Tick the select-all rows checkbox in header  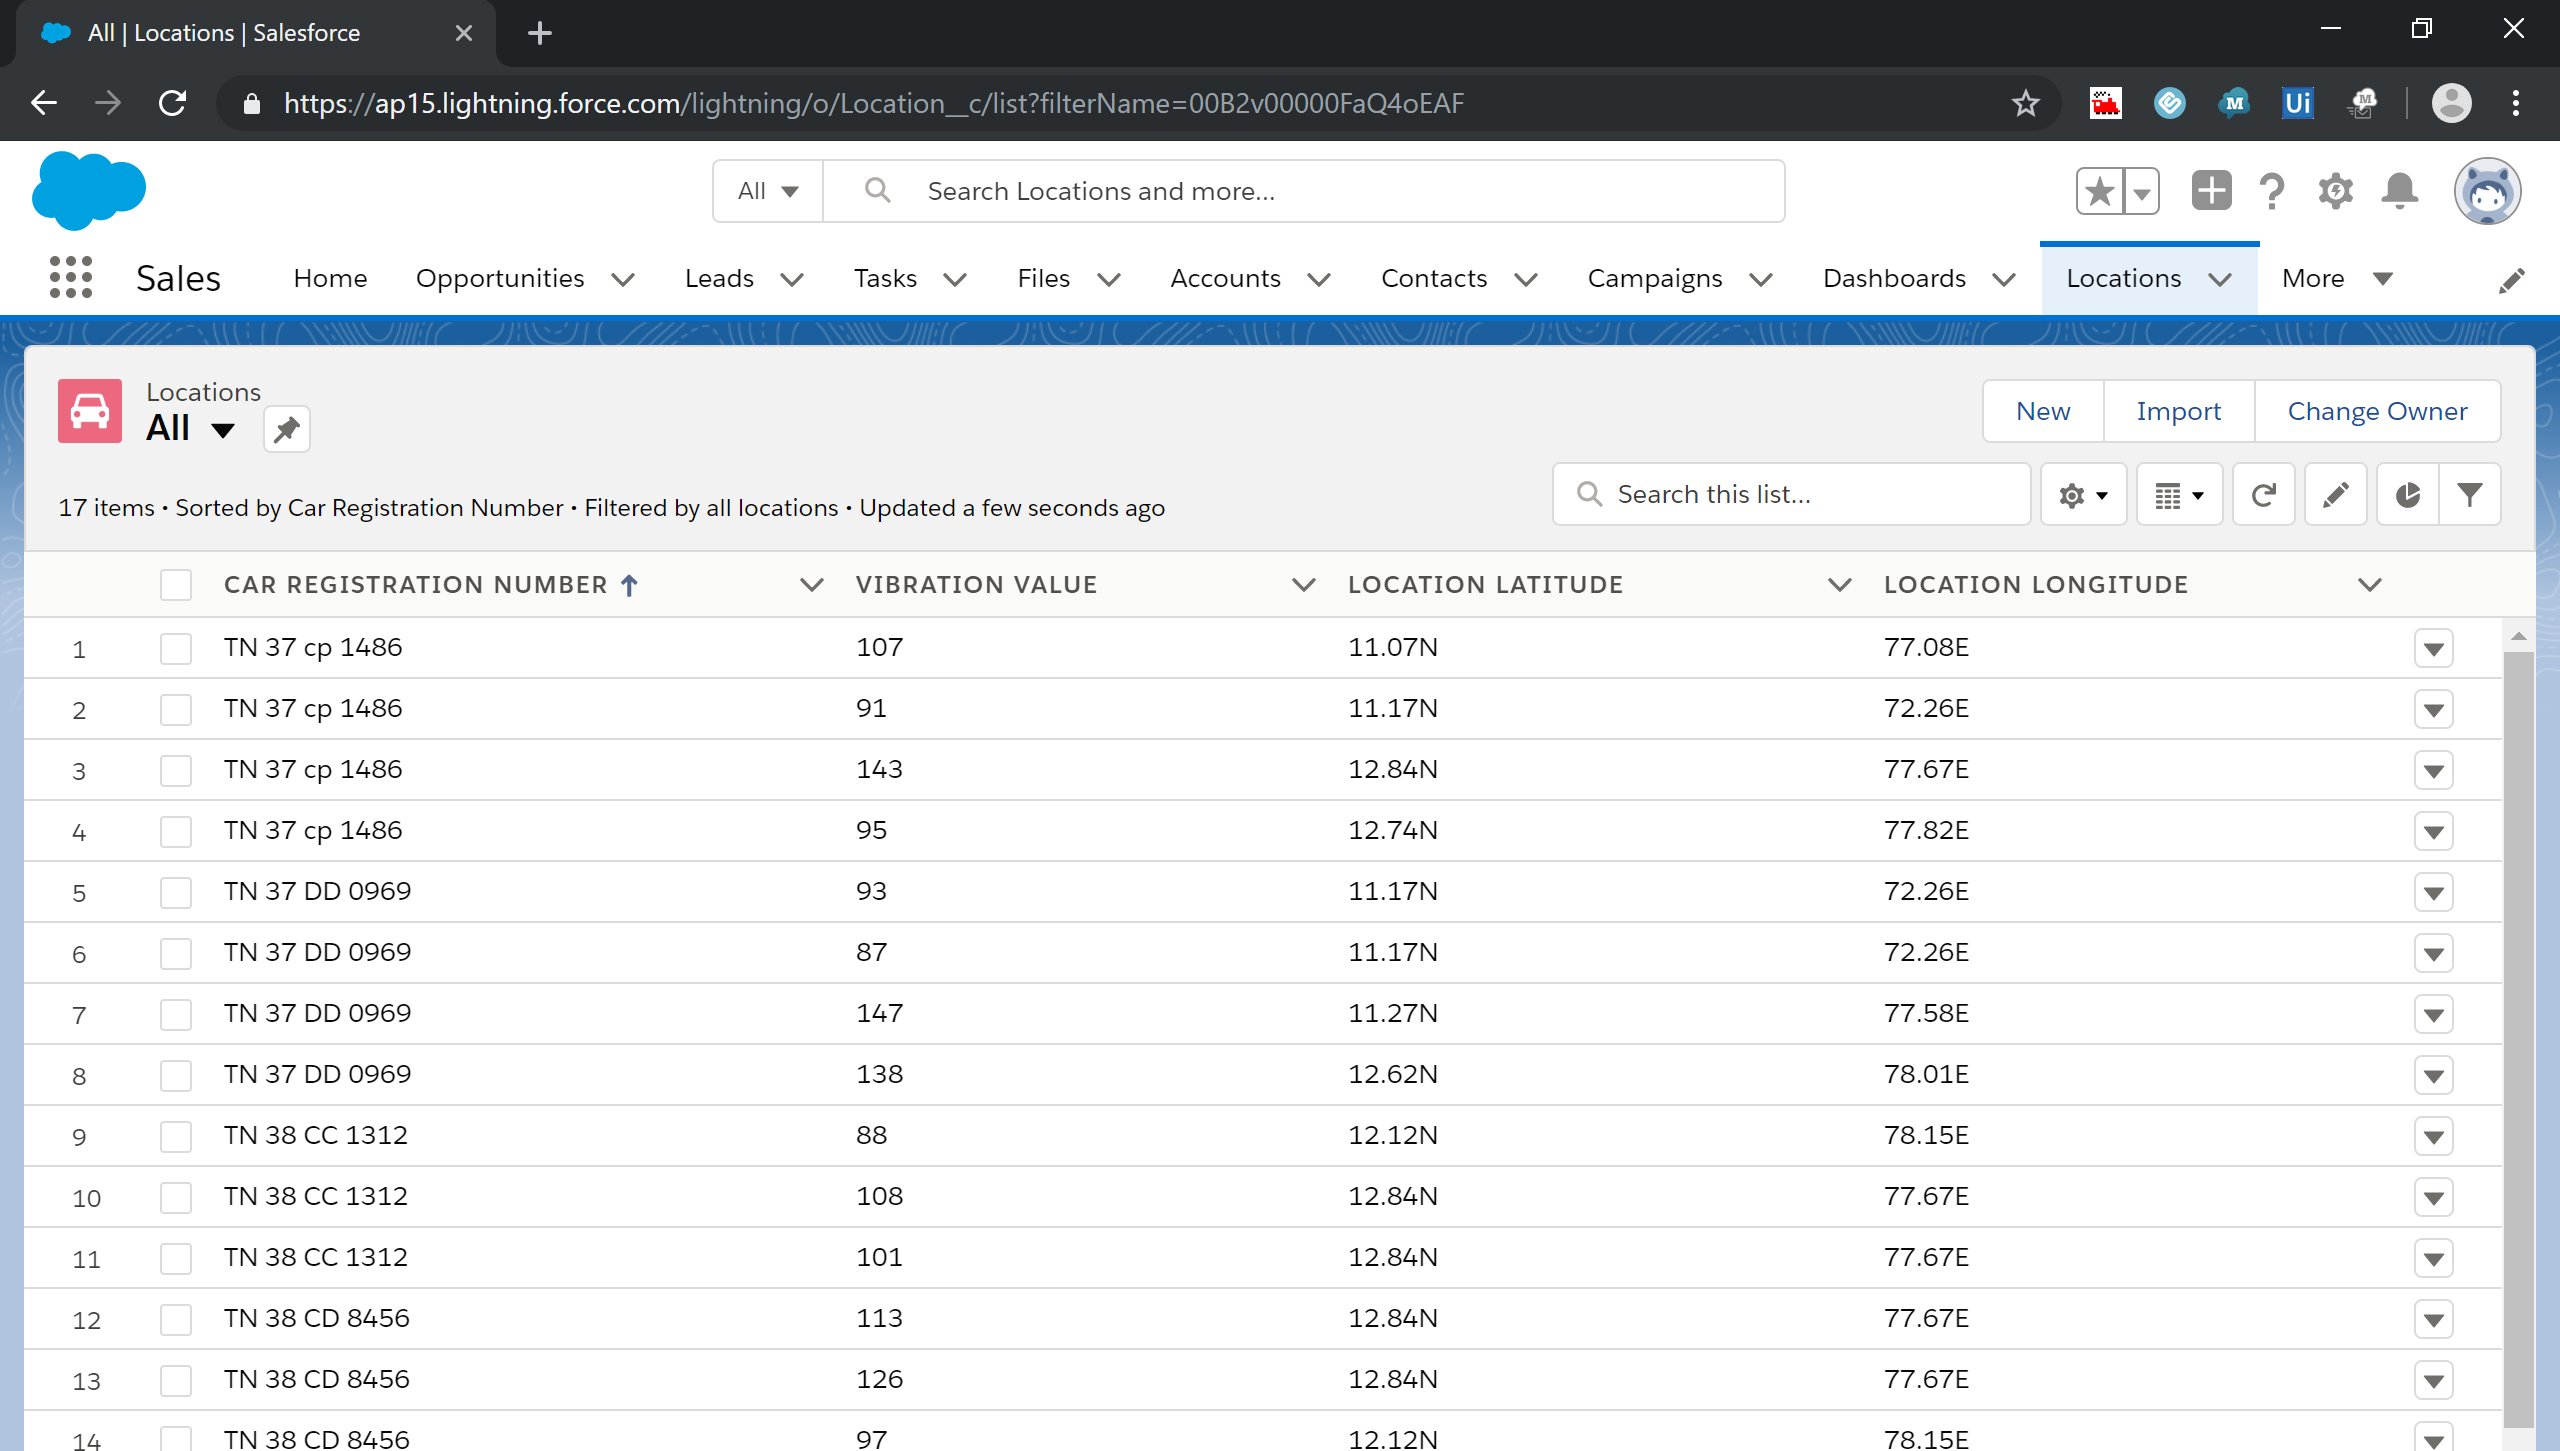click(x=176, y=585)
